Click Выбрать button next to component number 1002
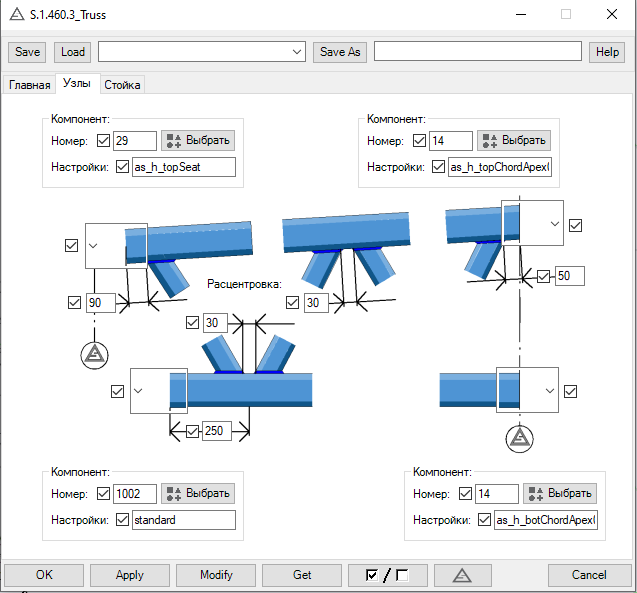This screenshot has width=637, height=593. point(198,493)
